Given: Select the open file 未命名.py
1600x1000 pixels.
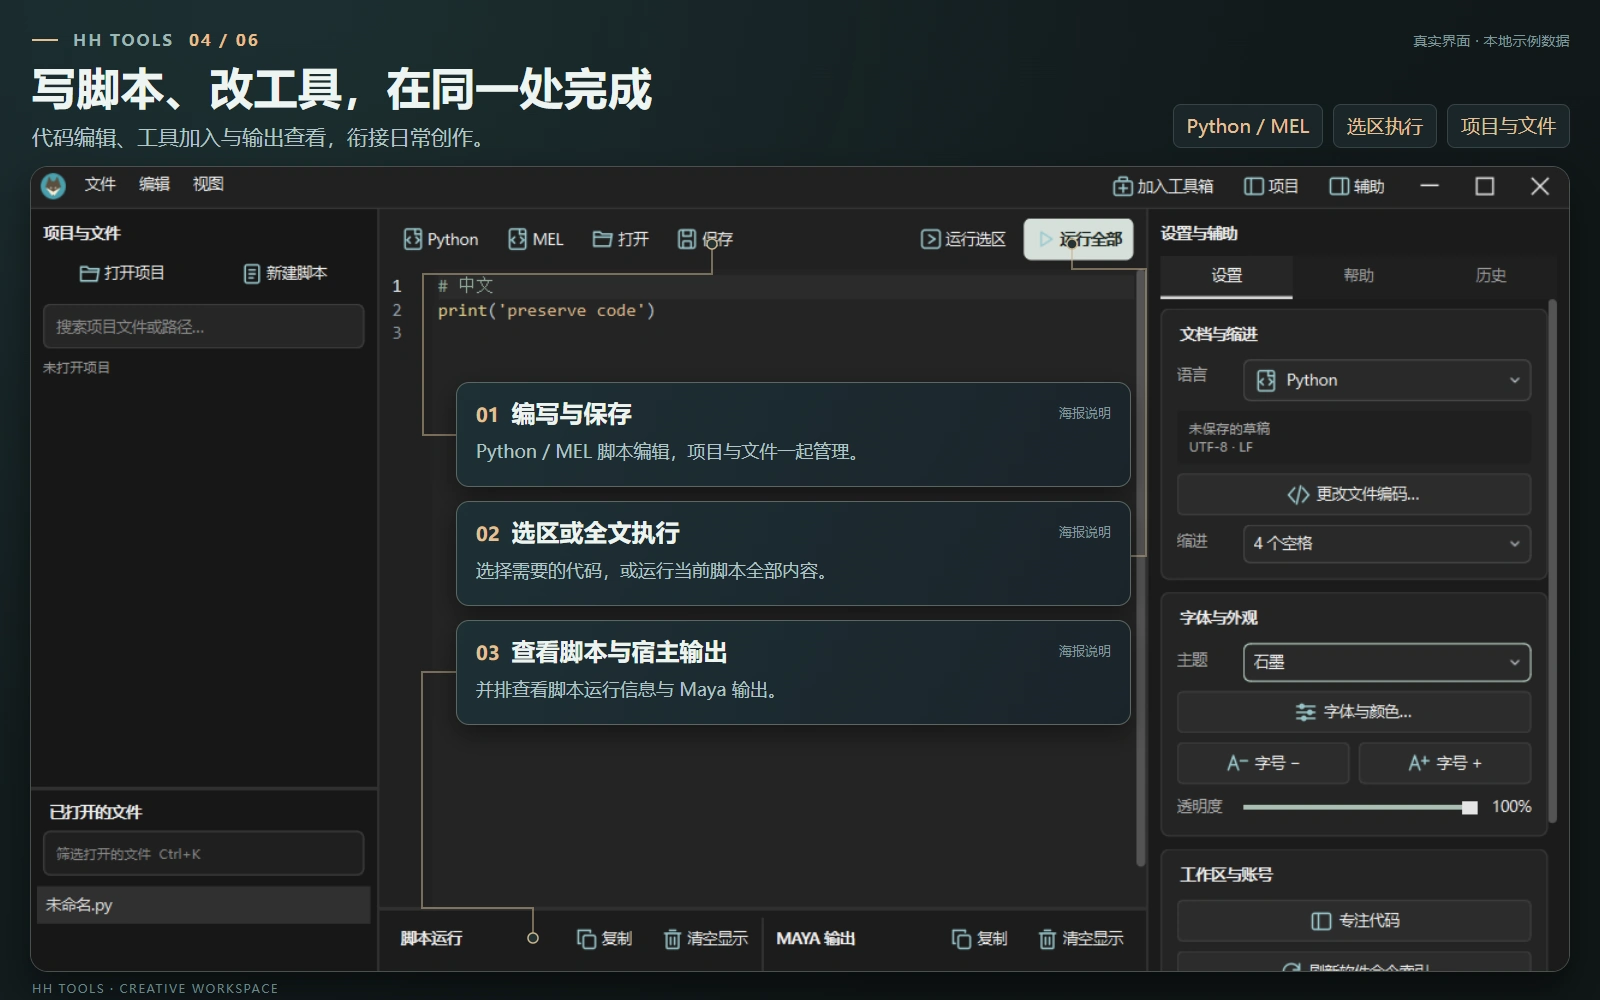Looking at the screenshot, I should (204, 905).
